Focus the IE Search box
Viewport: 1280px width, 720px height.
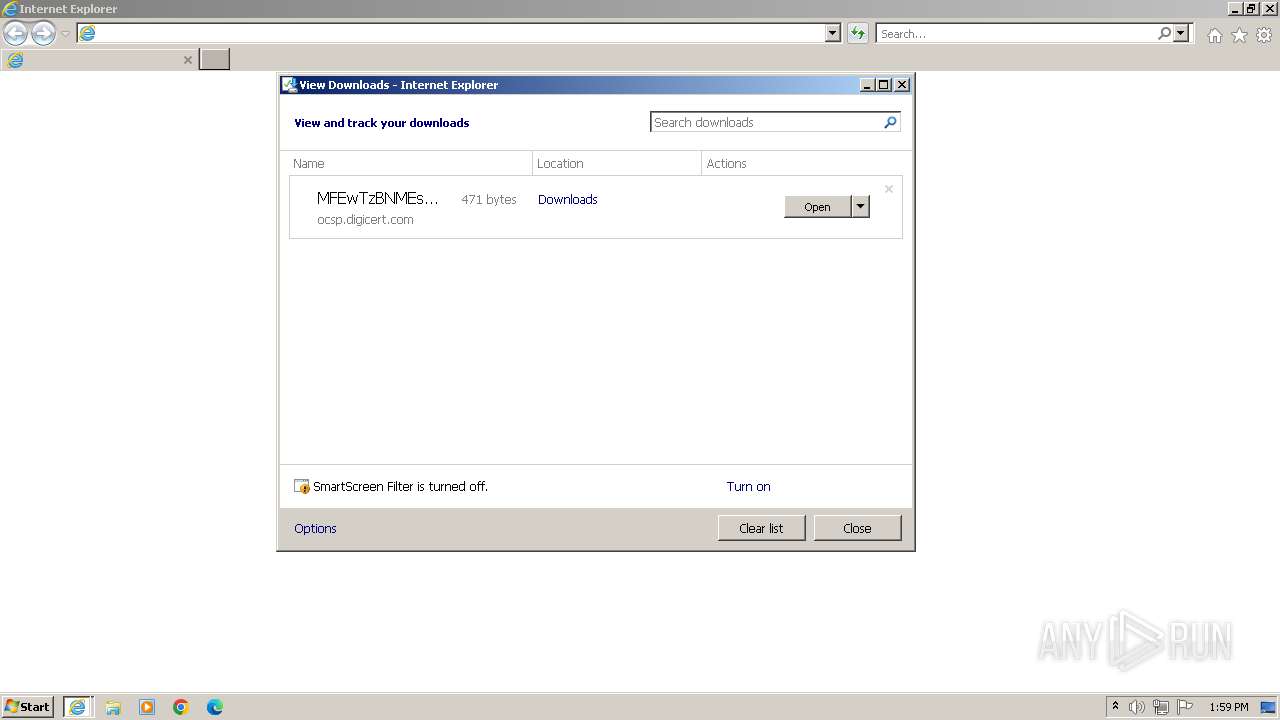1016,33
